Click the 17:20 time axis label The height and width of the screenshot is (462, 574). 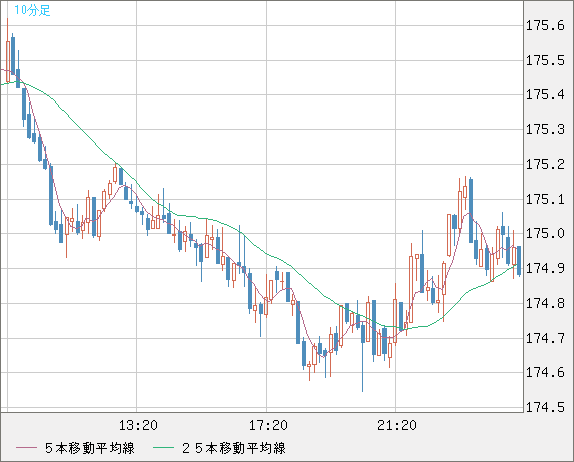pos(268,425)
